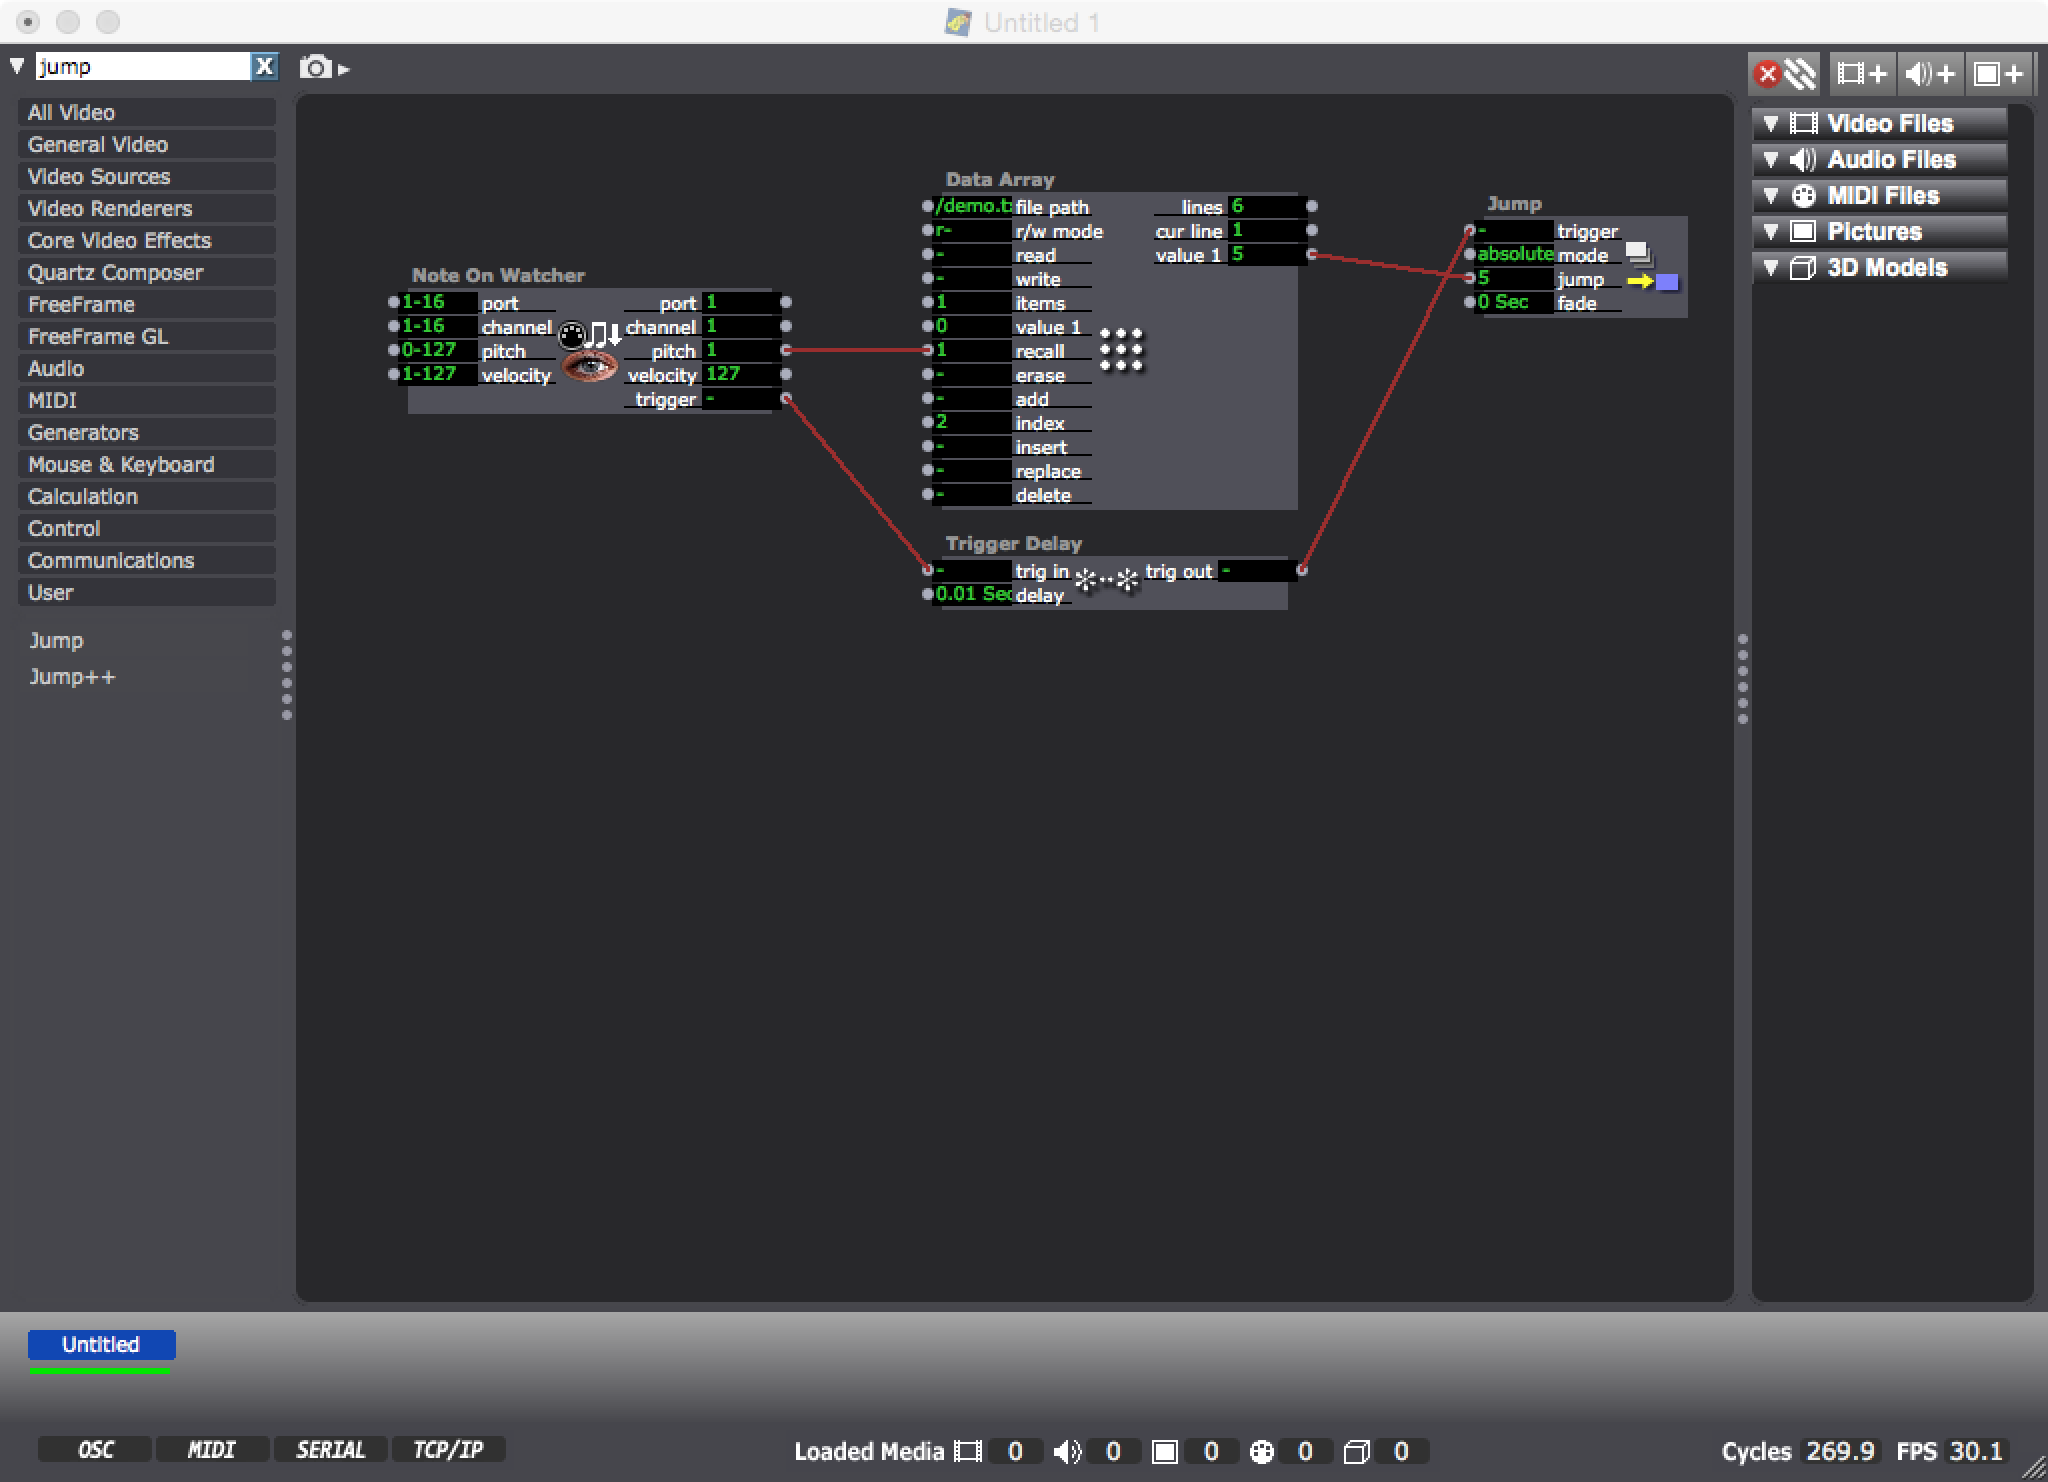The width and height of the screenshot is (2048, 1482).
Task: Click the Data Array node icon
Action: click(1113, 348)
